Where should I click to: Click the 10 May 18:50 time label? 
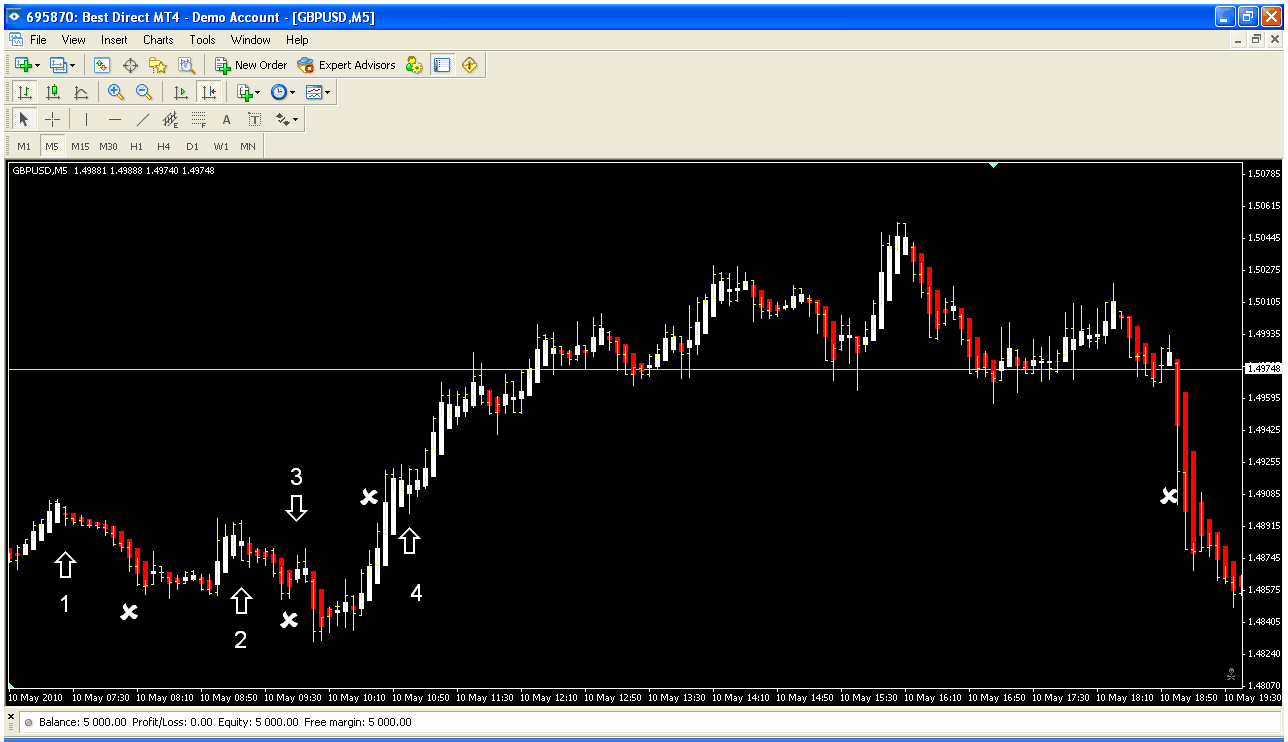click(1190, 697)
